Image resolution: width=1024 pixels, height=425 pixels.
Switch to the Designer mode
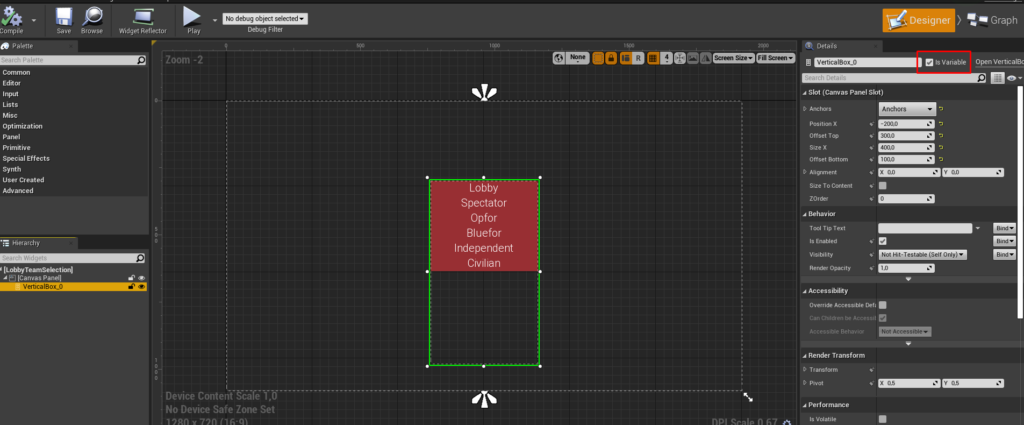pyautogui.click(x=918, y=20)
